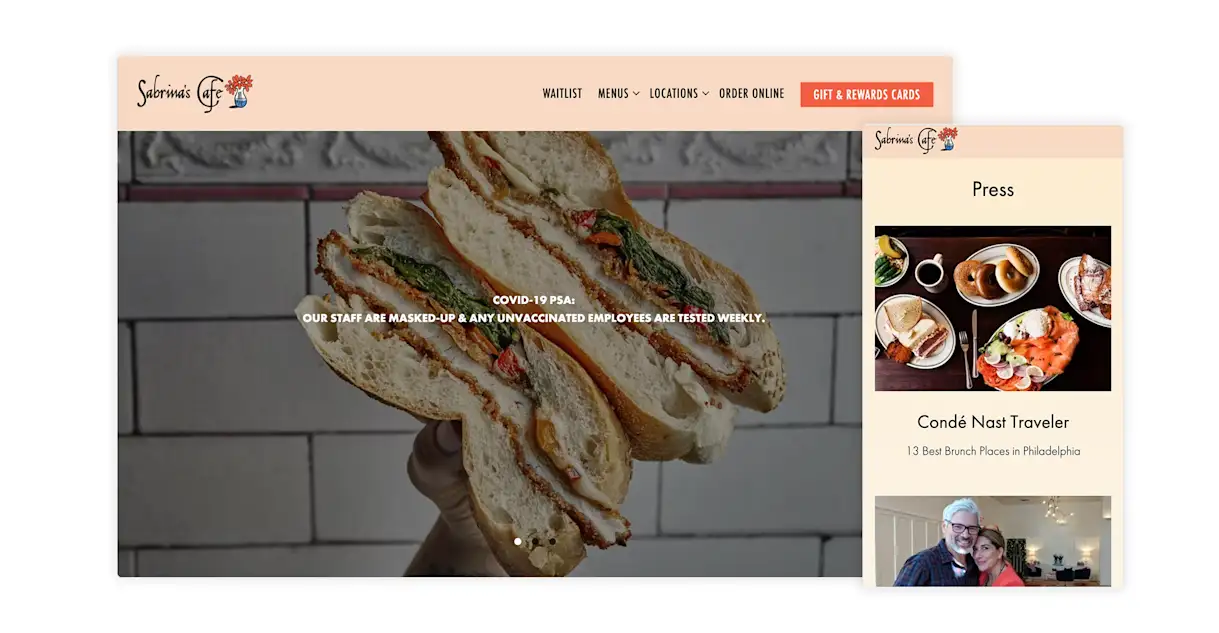
Task: Open the brunch plates press photo
Action: (993, 308)
